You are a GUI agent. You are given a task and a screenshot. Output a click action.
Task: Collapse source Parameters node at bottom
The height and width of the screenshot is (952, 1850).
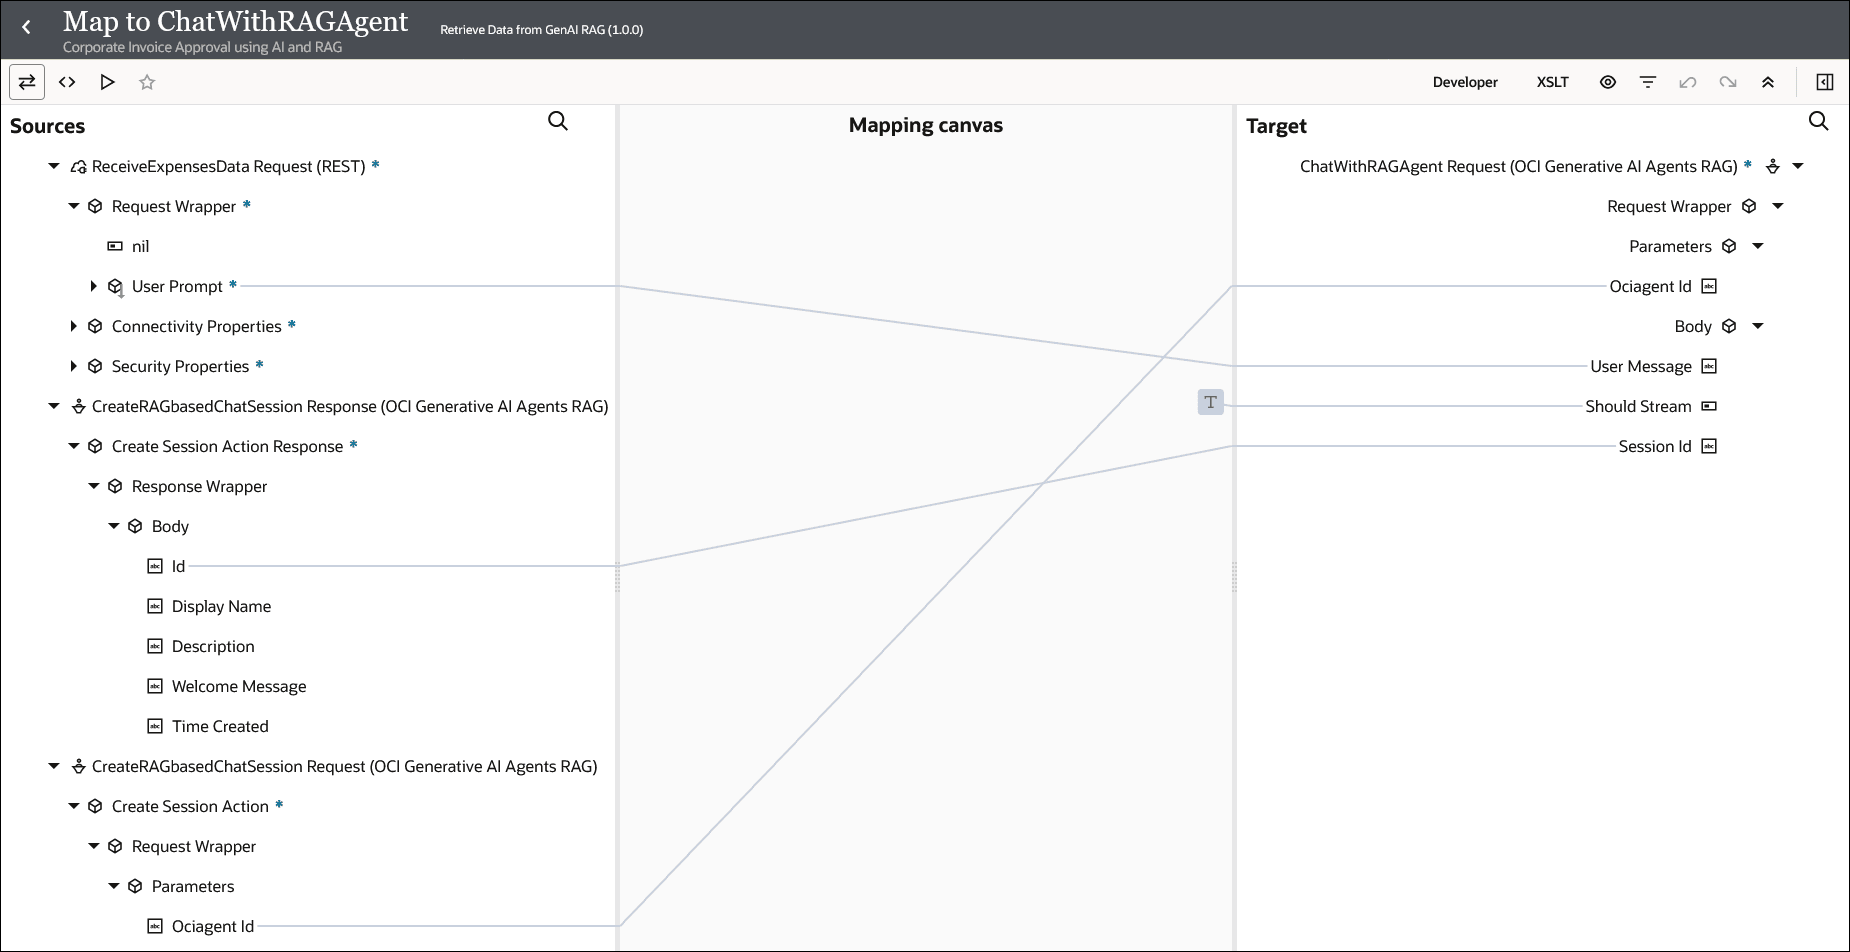point(114,886)
